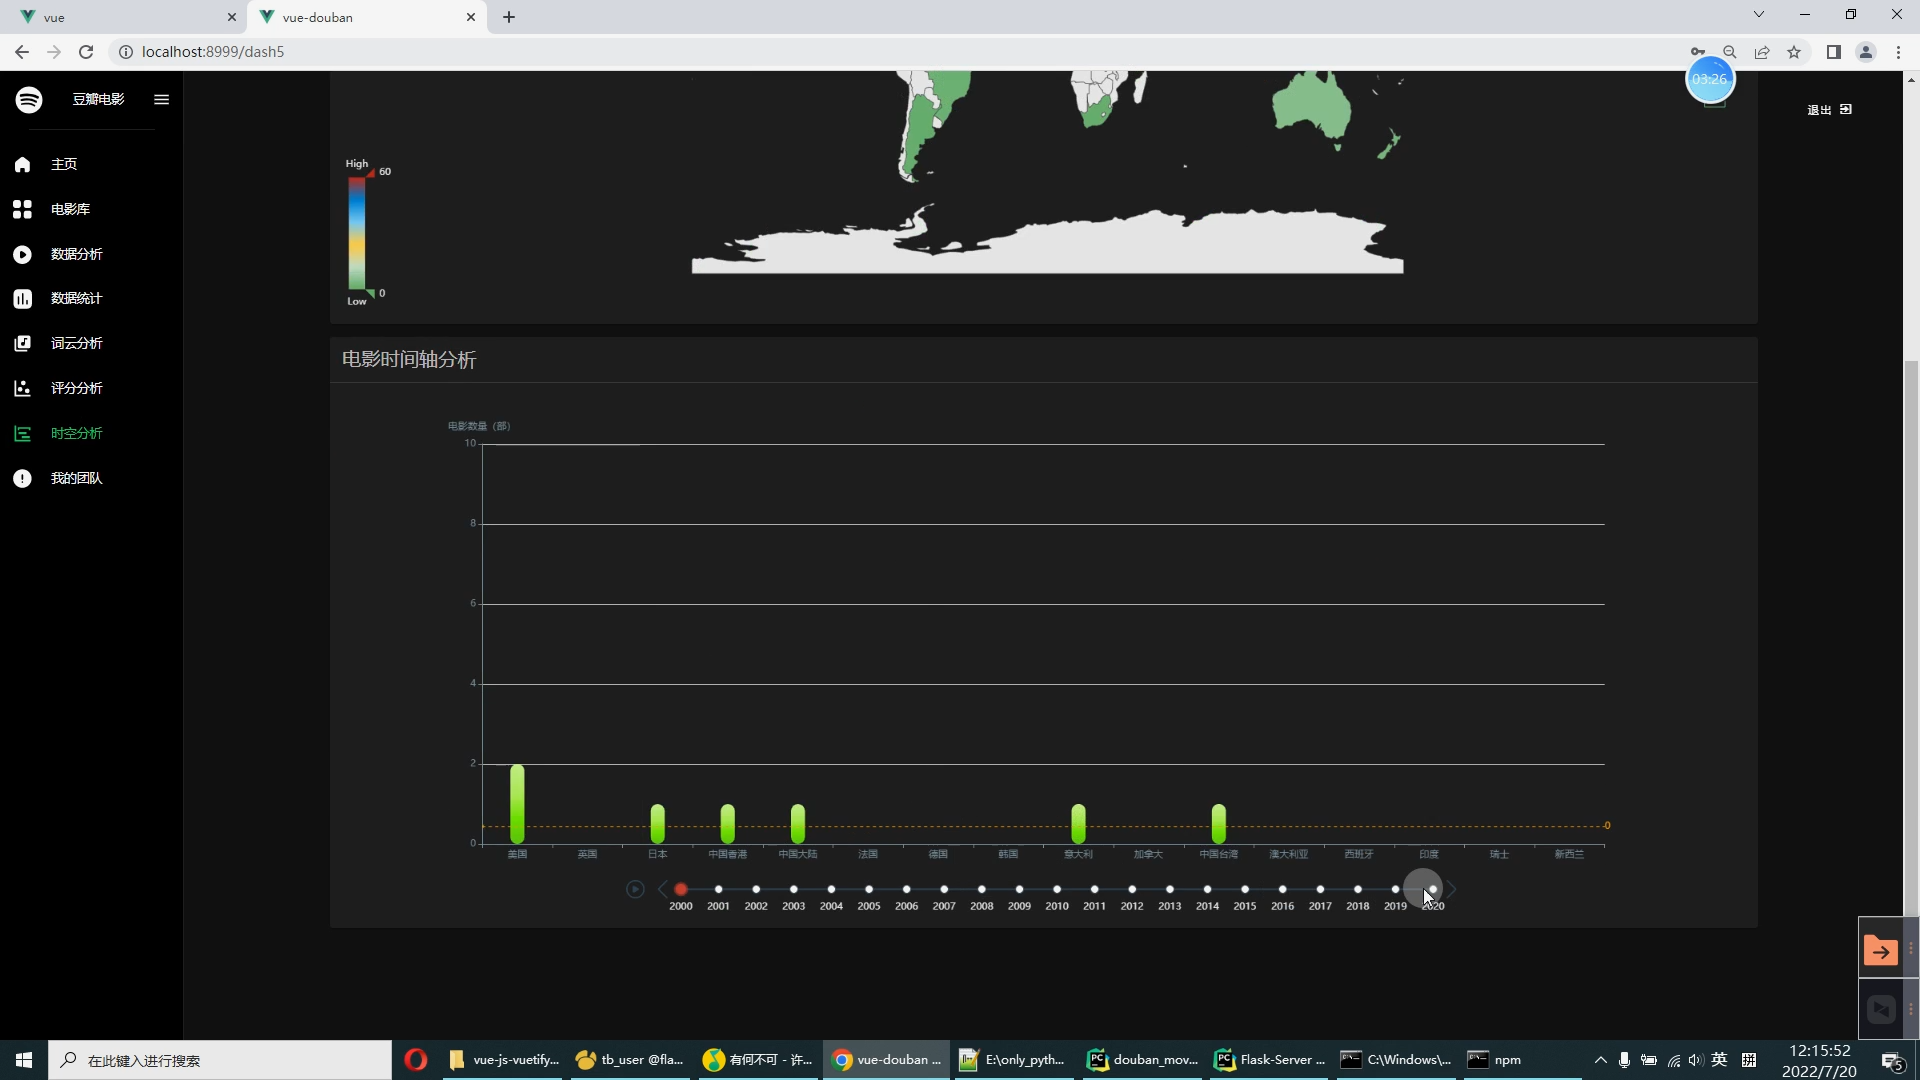
Task: Open Flask-Server PyCharm in taskbar
Action: (x=1270, y=1060)
